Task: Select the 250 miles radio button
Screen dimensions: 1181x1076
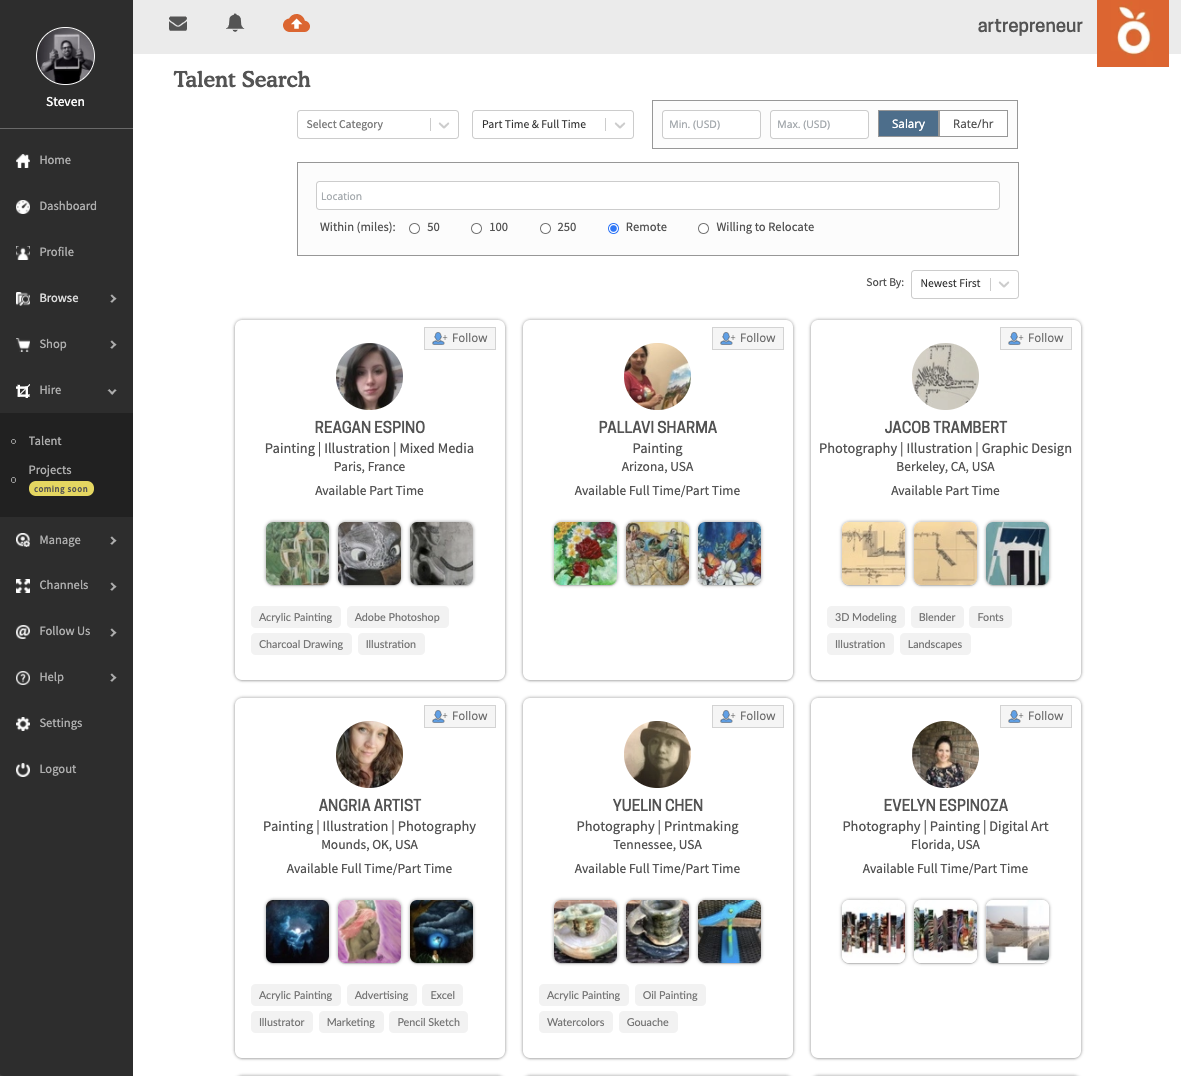Action: click(x=545, y=228)
